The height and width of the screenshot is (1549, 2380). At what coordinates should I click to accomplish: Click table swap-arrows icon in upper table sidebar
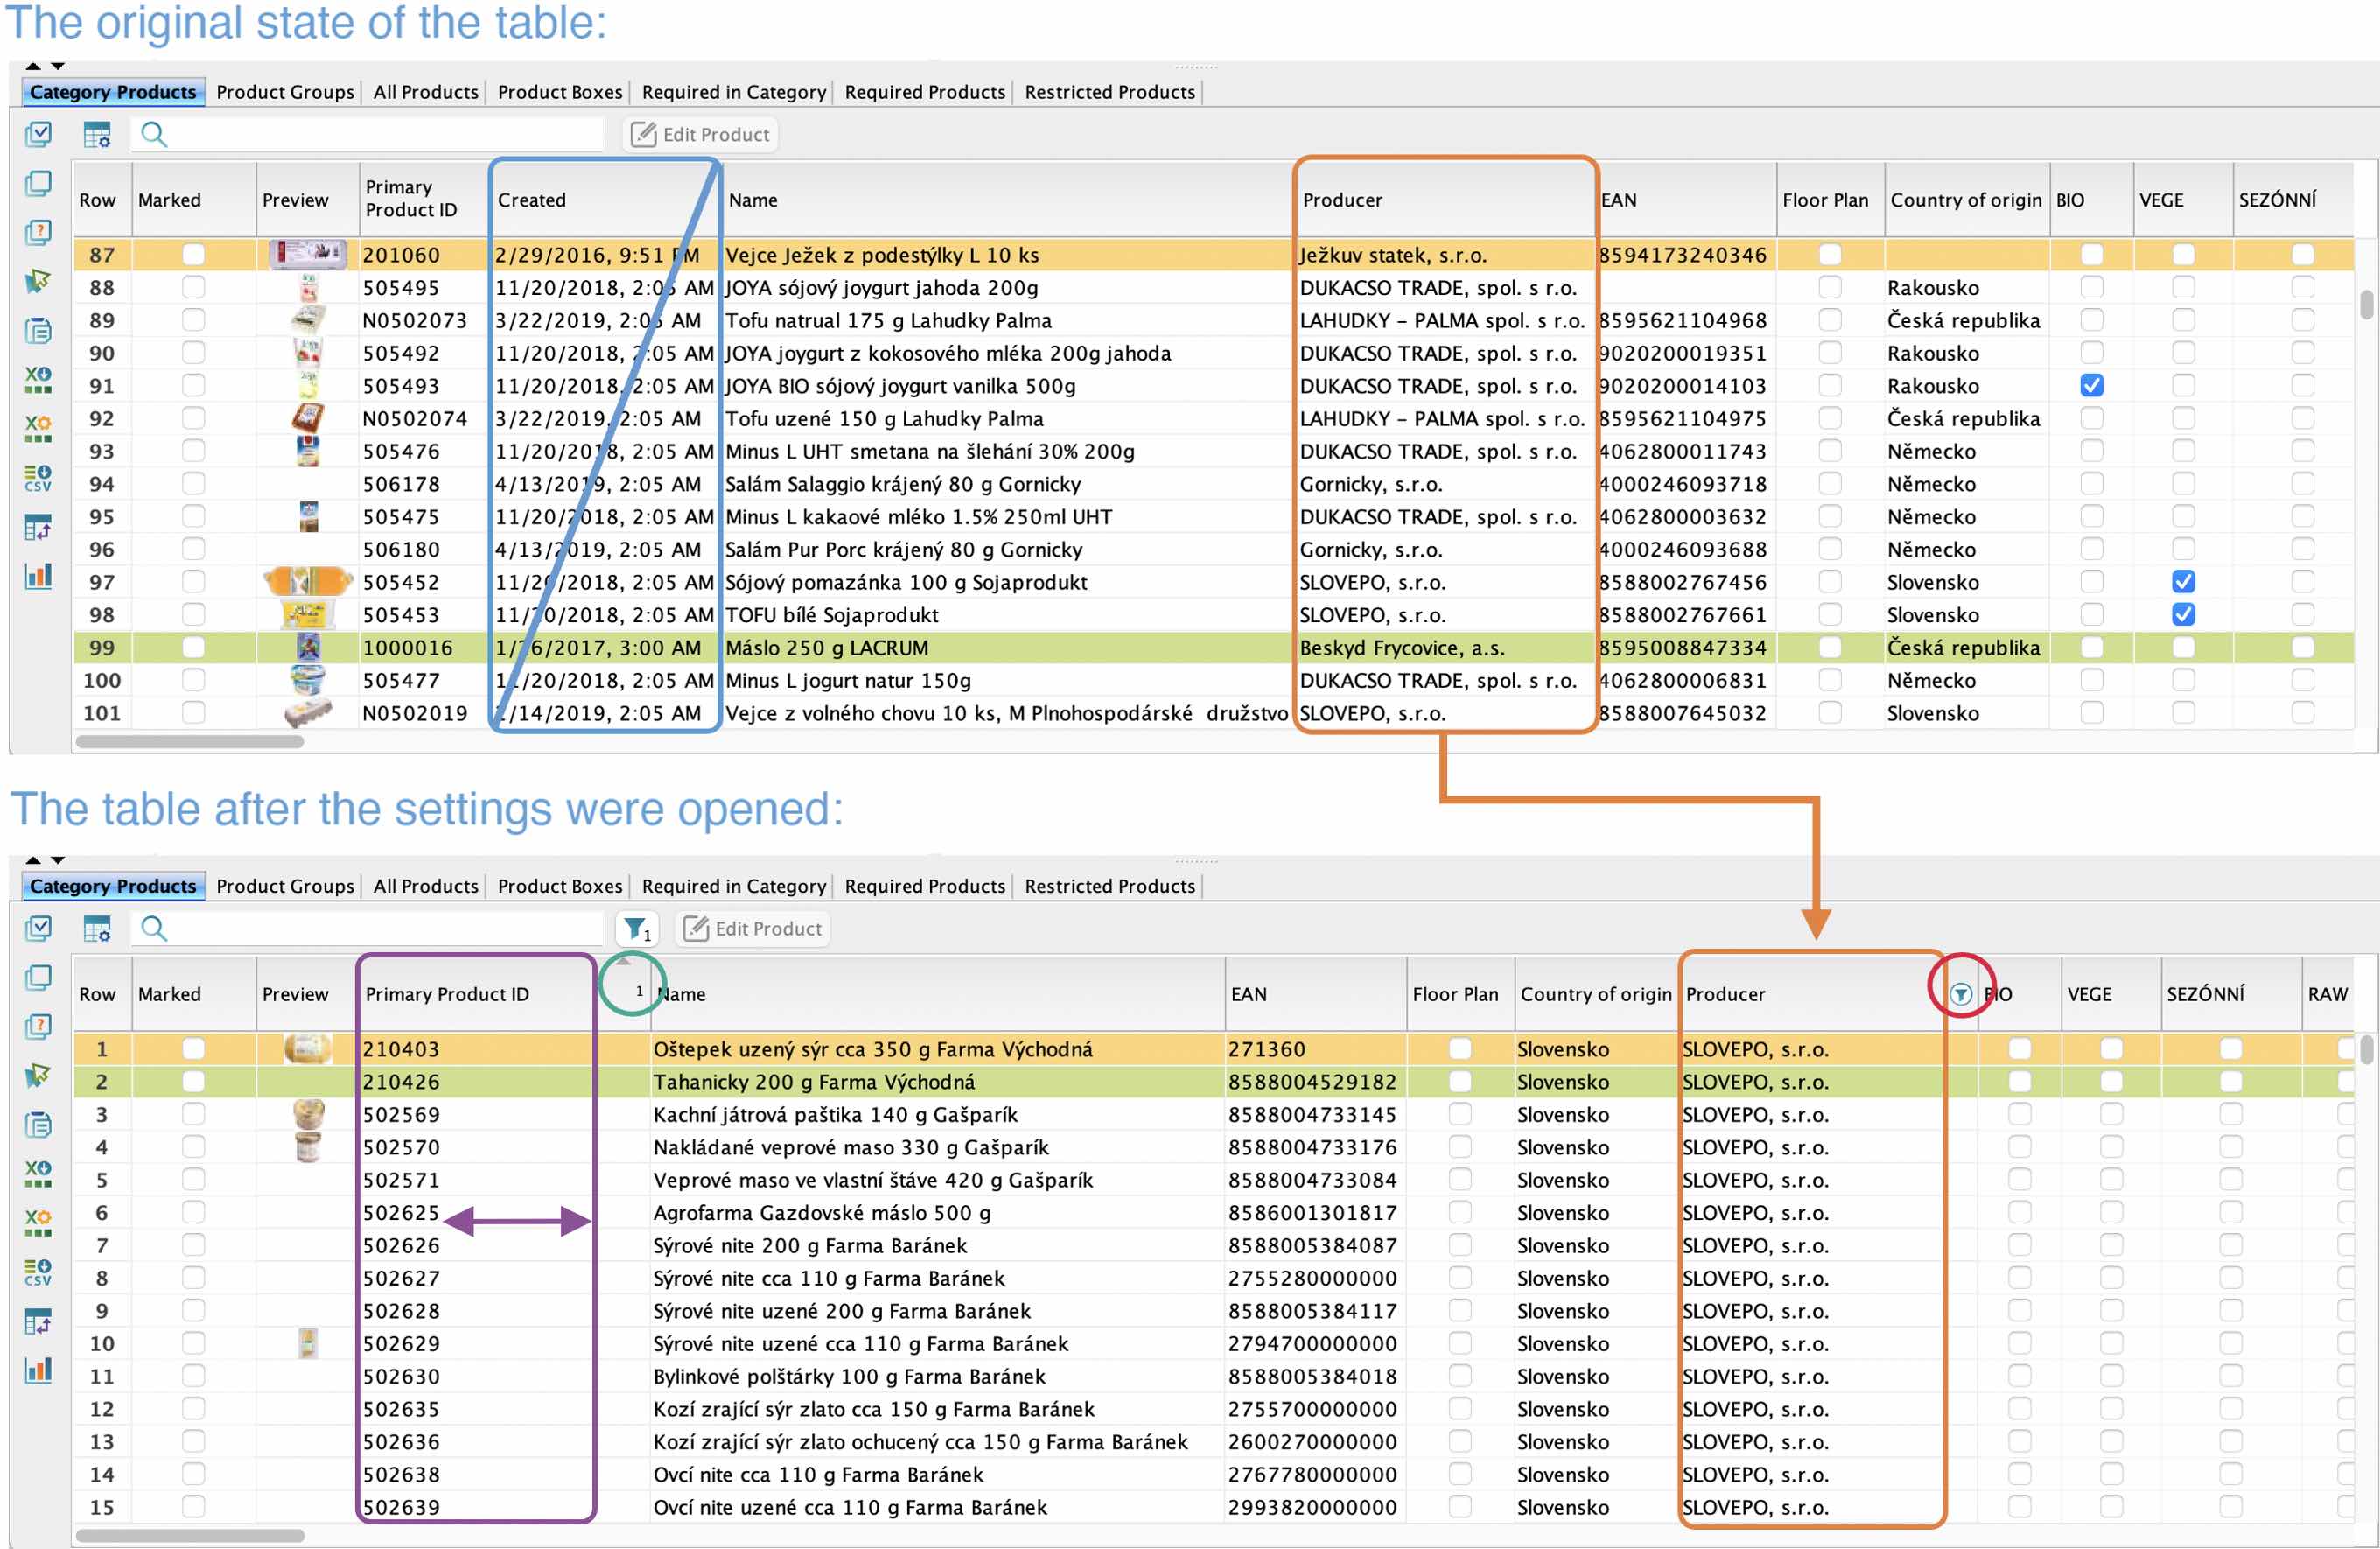pyautogui.click(x=38, y=526)
